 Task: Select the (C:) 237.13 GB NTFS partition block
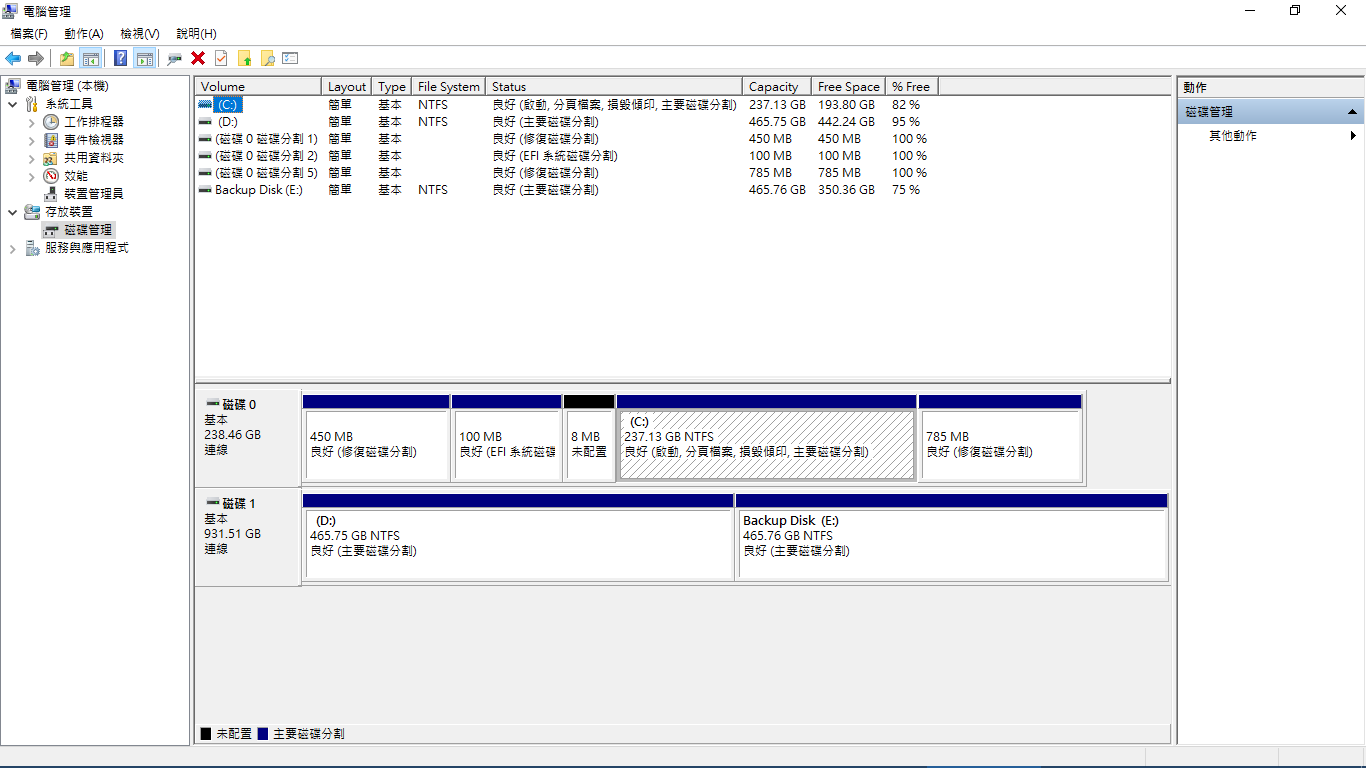[x=766, y=437]
